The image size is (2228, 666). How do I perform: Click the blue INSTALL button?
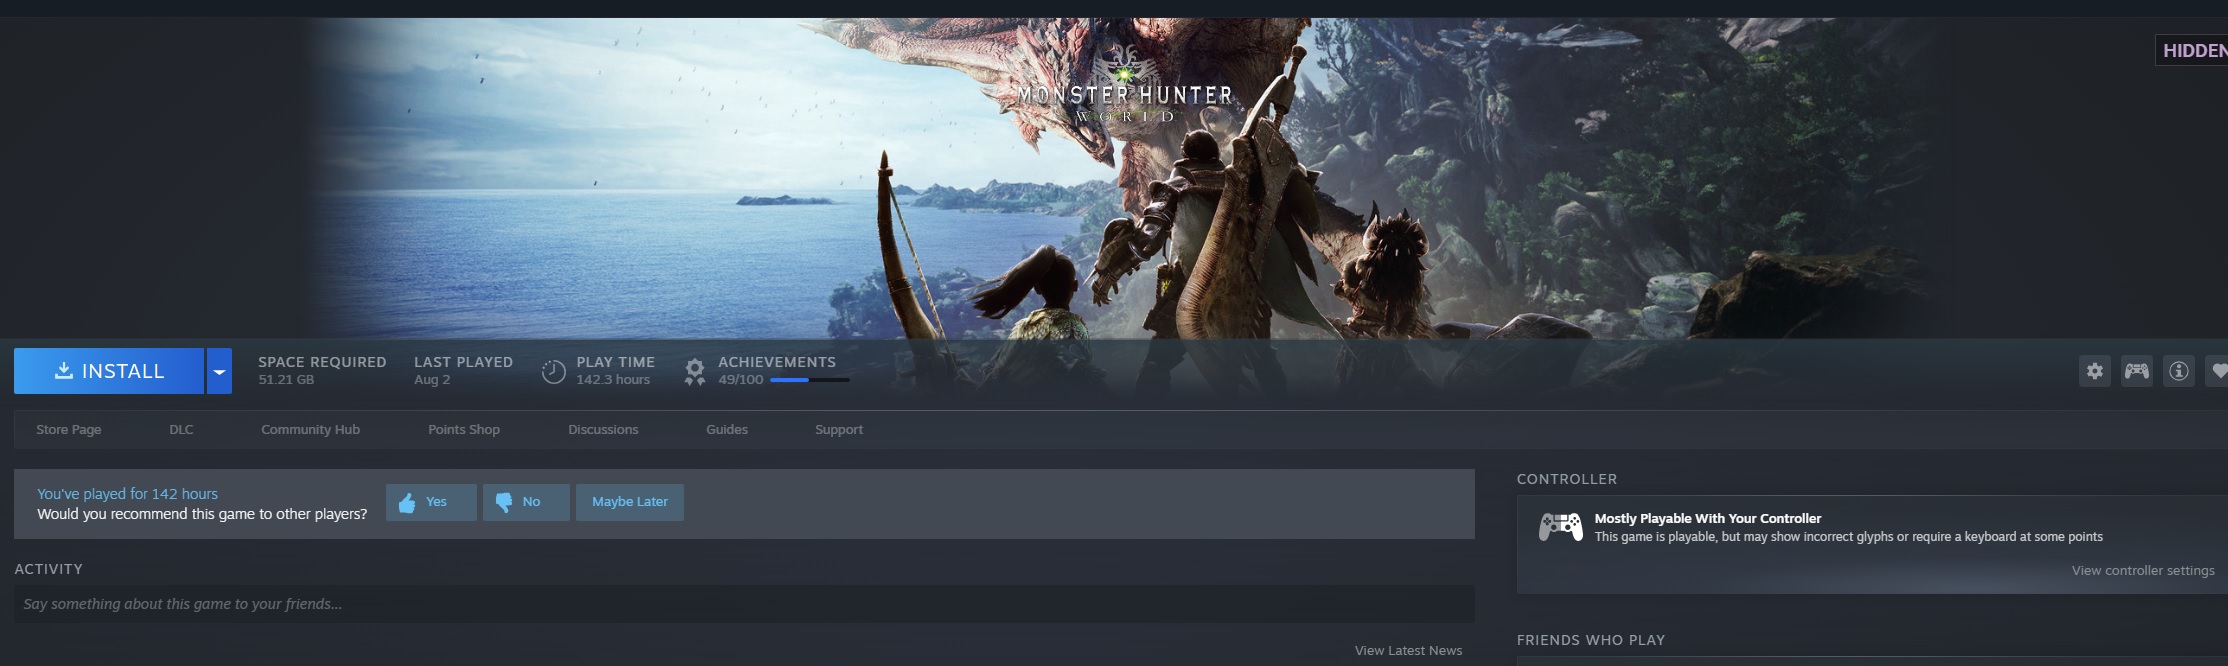click(109, 371)
